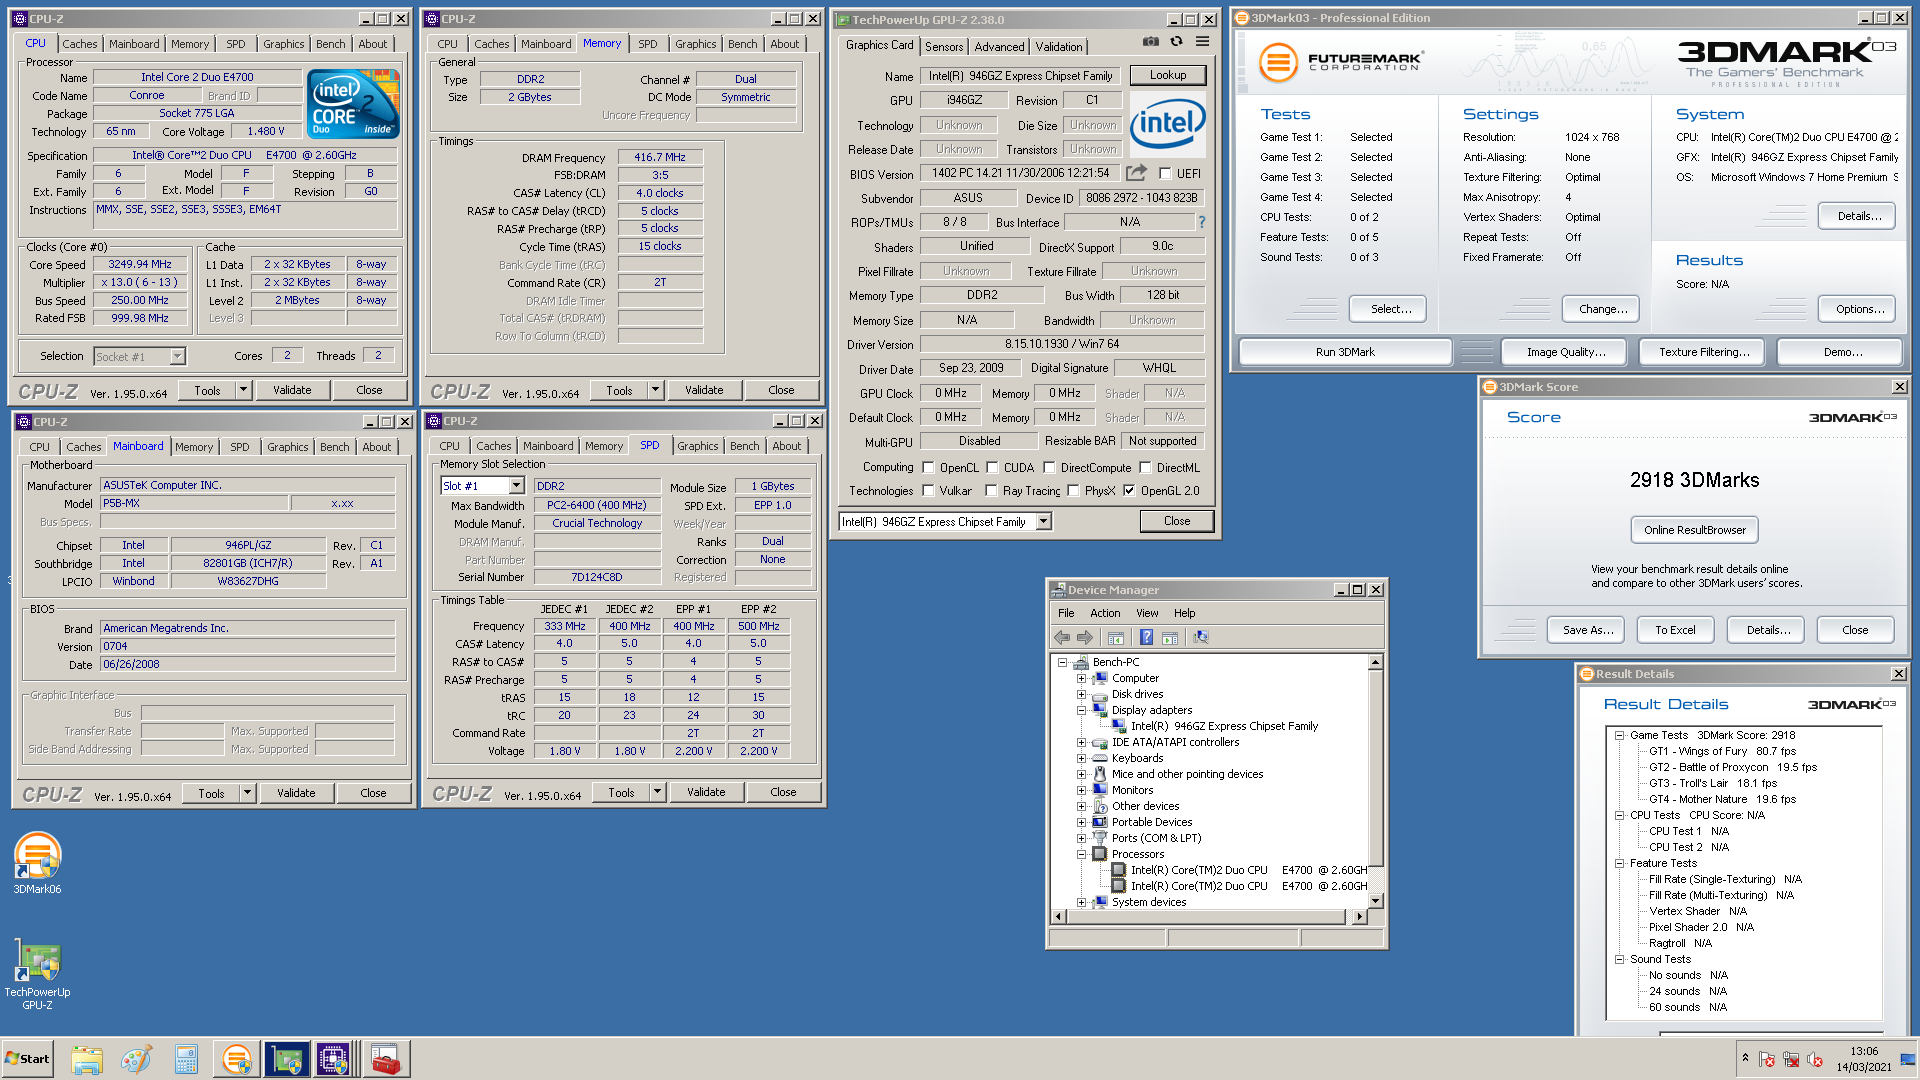The image size is (1920, 1080).
Task: Toggle the CUDA checkbox
Action: click(992, 467)
